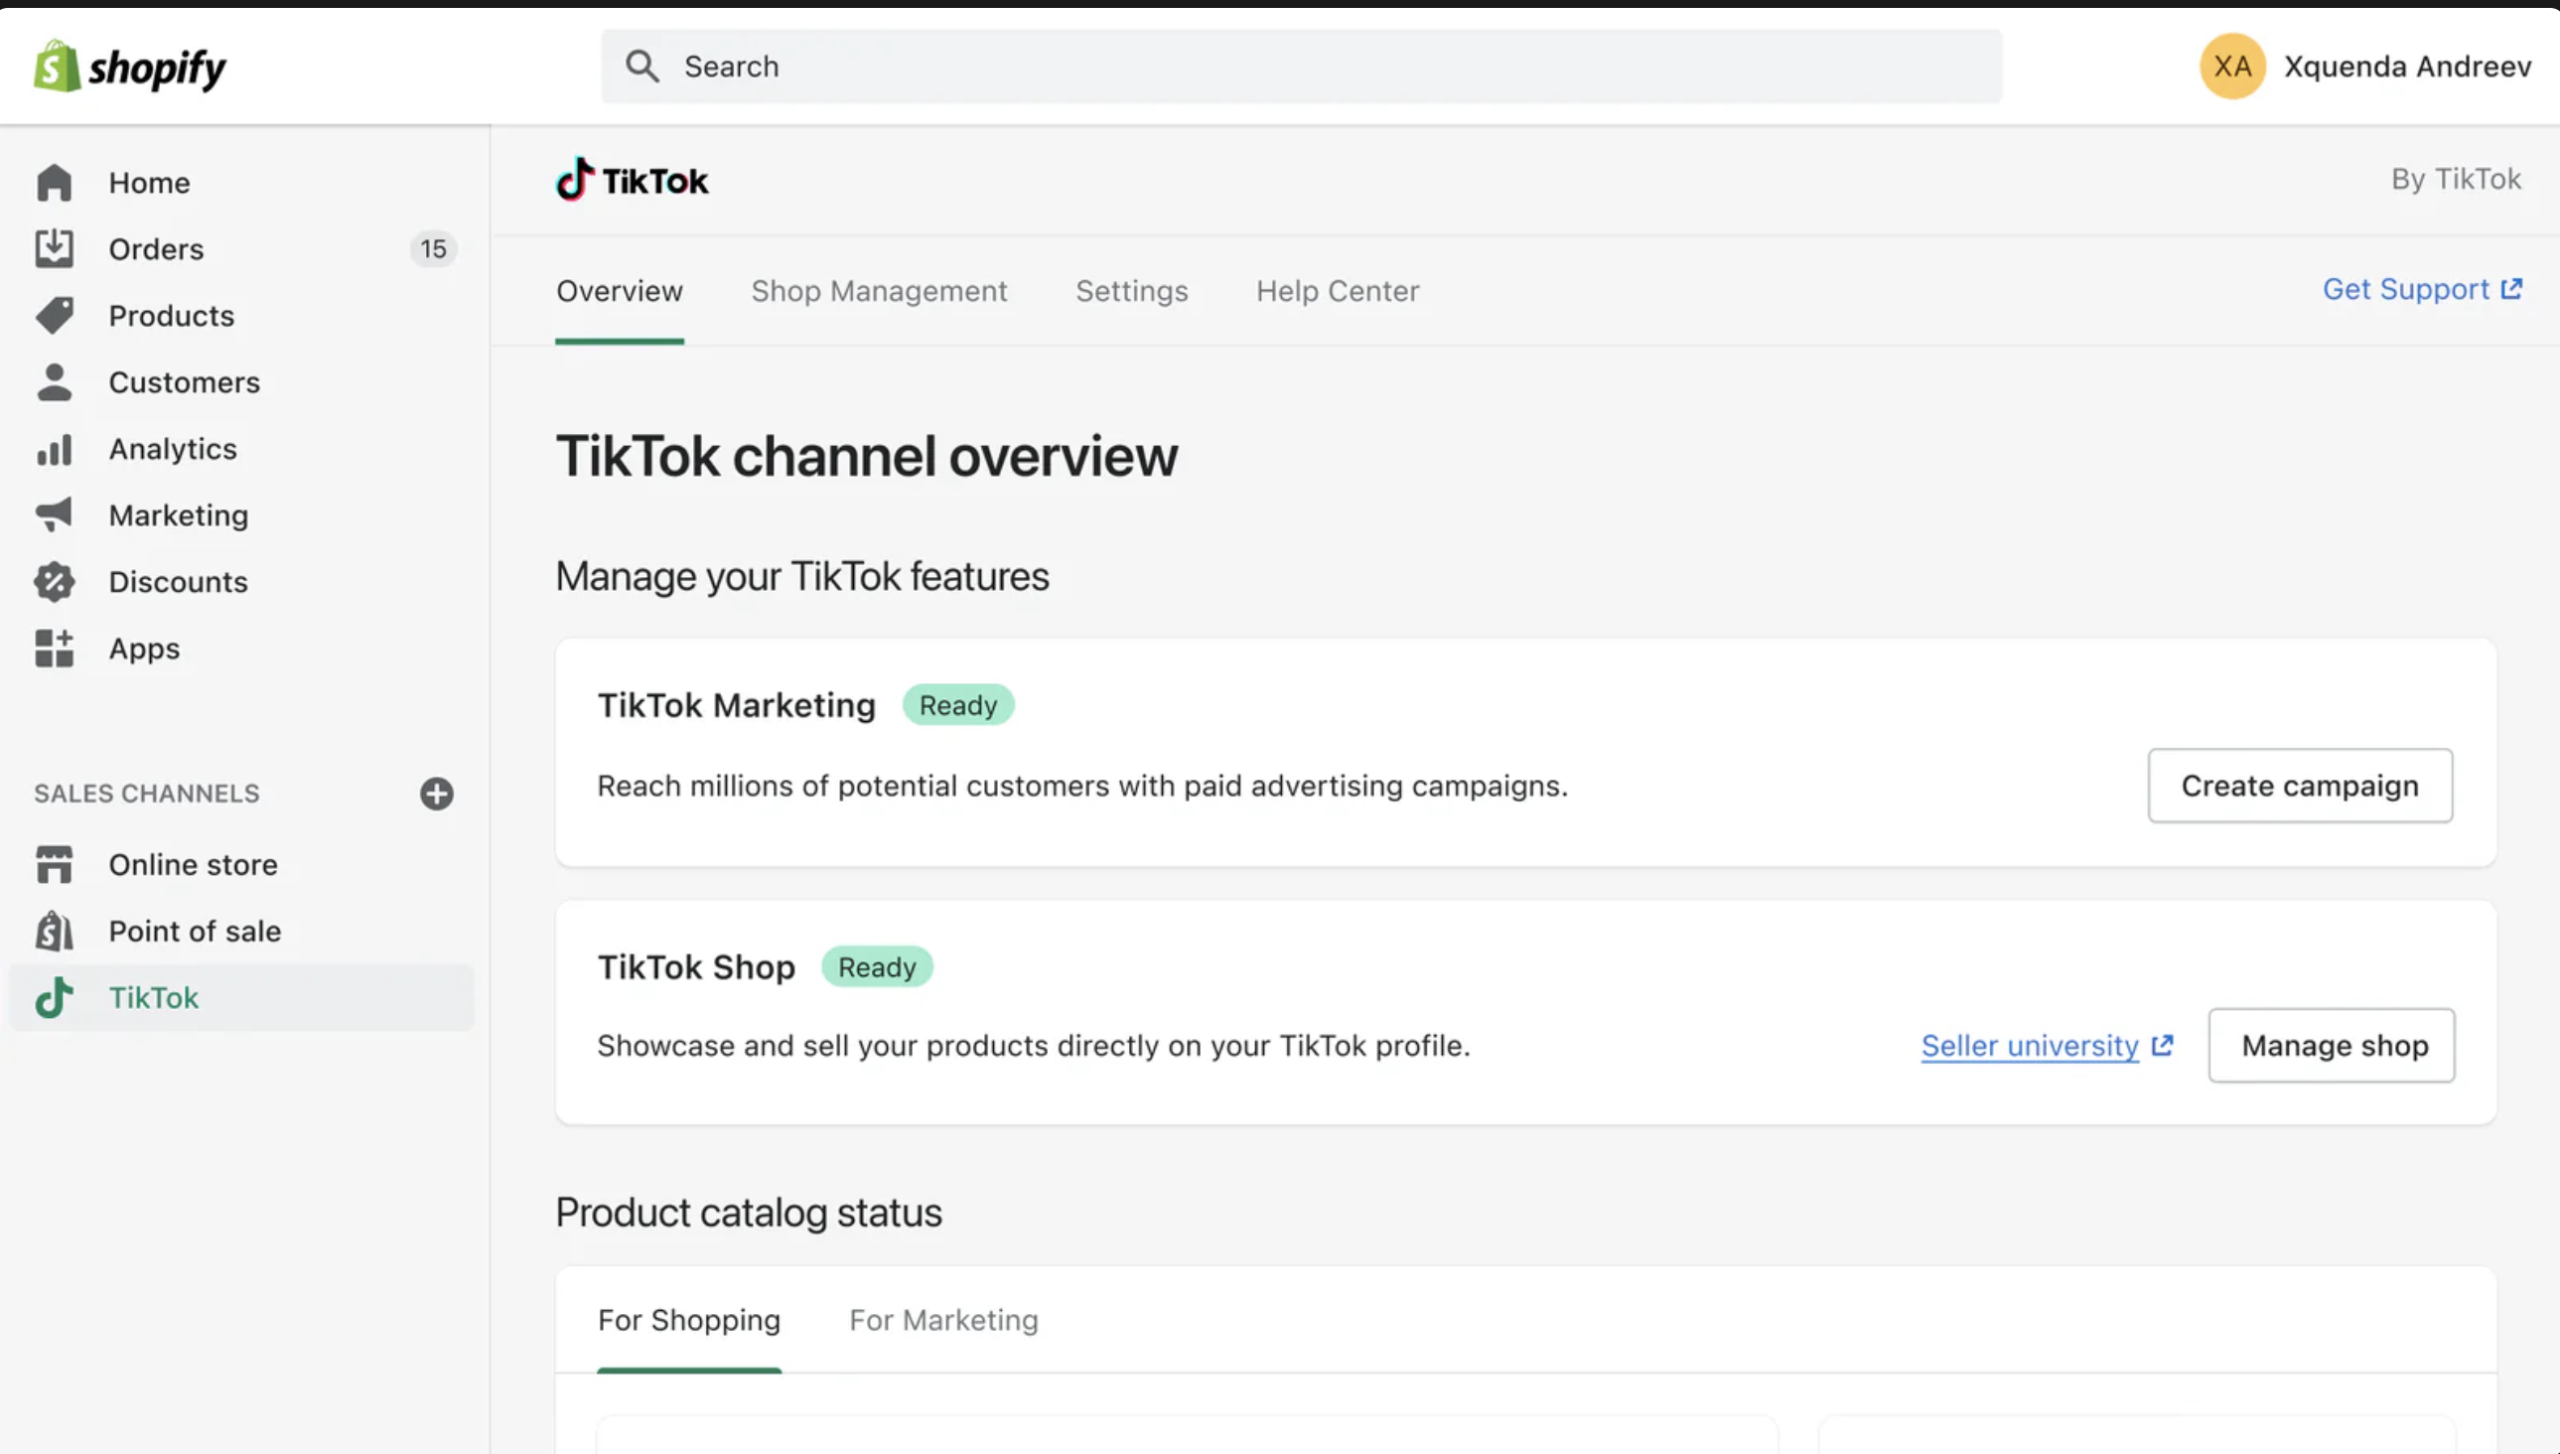2560x1454 pixels.
Task: Click the Marketing megaphone icon
Action: pos(54,515)
